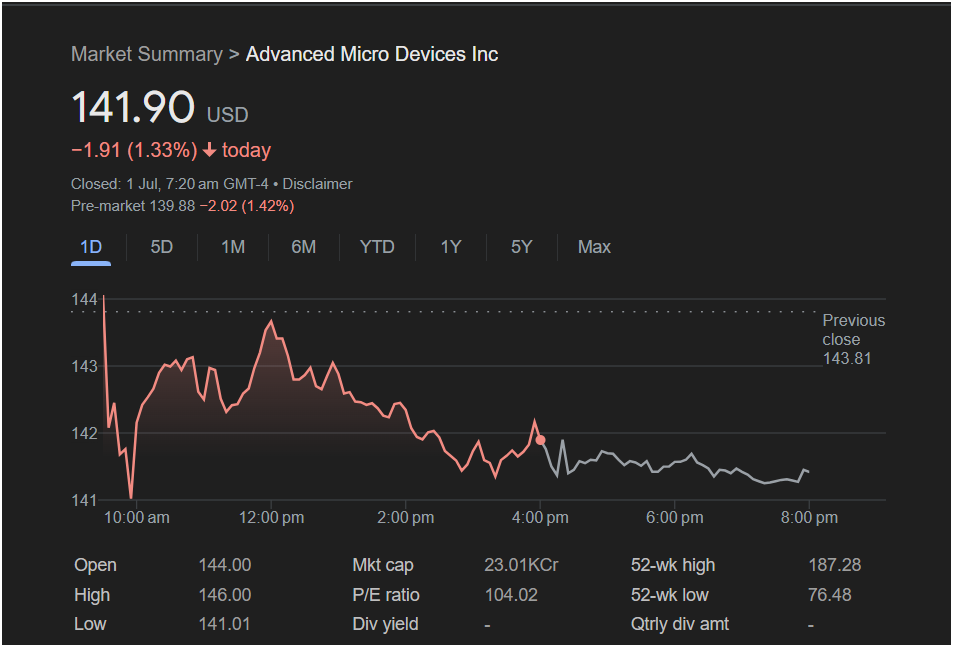The width and height of the screenshot is (953, 647).
Task: Click the Low row label
Action: pos(90,624)
